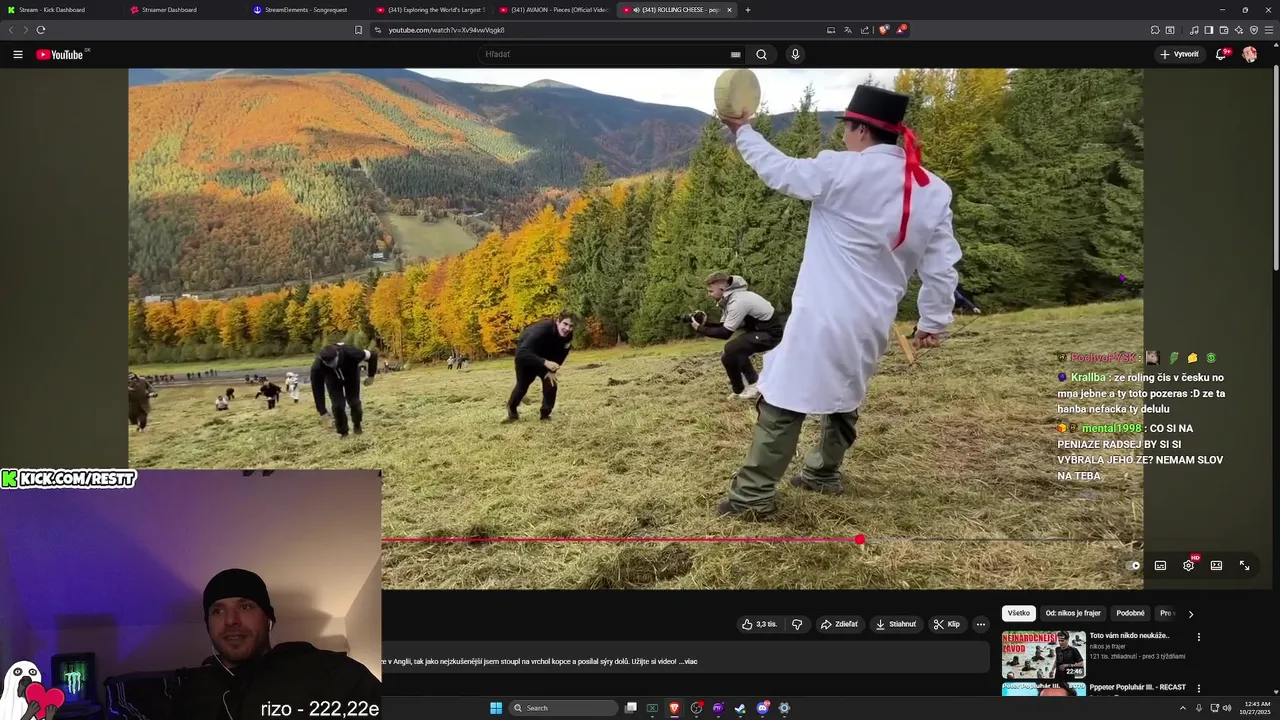Open Brave Rewards triangle icon
Screen dimensions: 1280x720
click(x=901, y=30)
